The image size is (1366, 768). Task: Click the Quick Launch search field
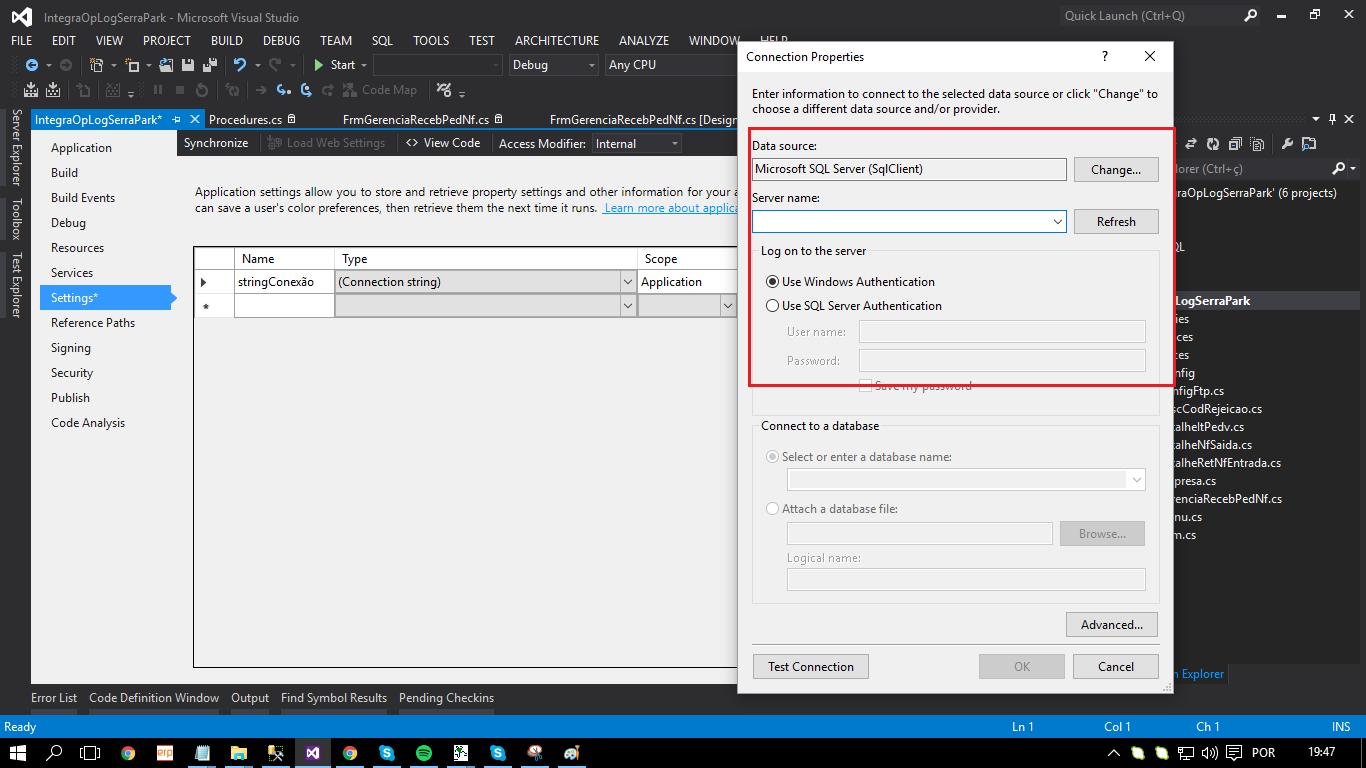click(1150, 16)
